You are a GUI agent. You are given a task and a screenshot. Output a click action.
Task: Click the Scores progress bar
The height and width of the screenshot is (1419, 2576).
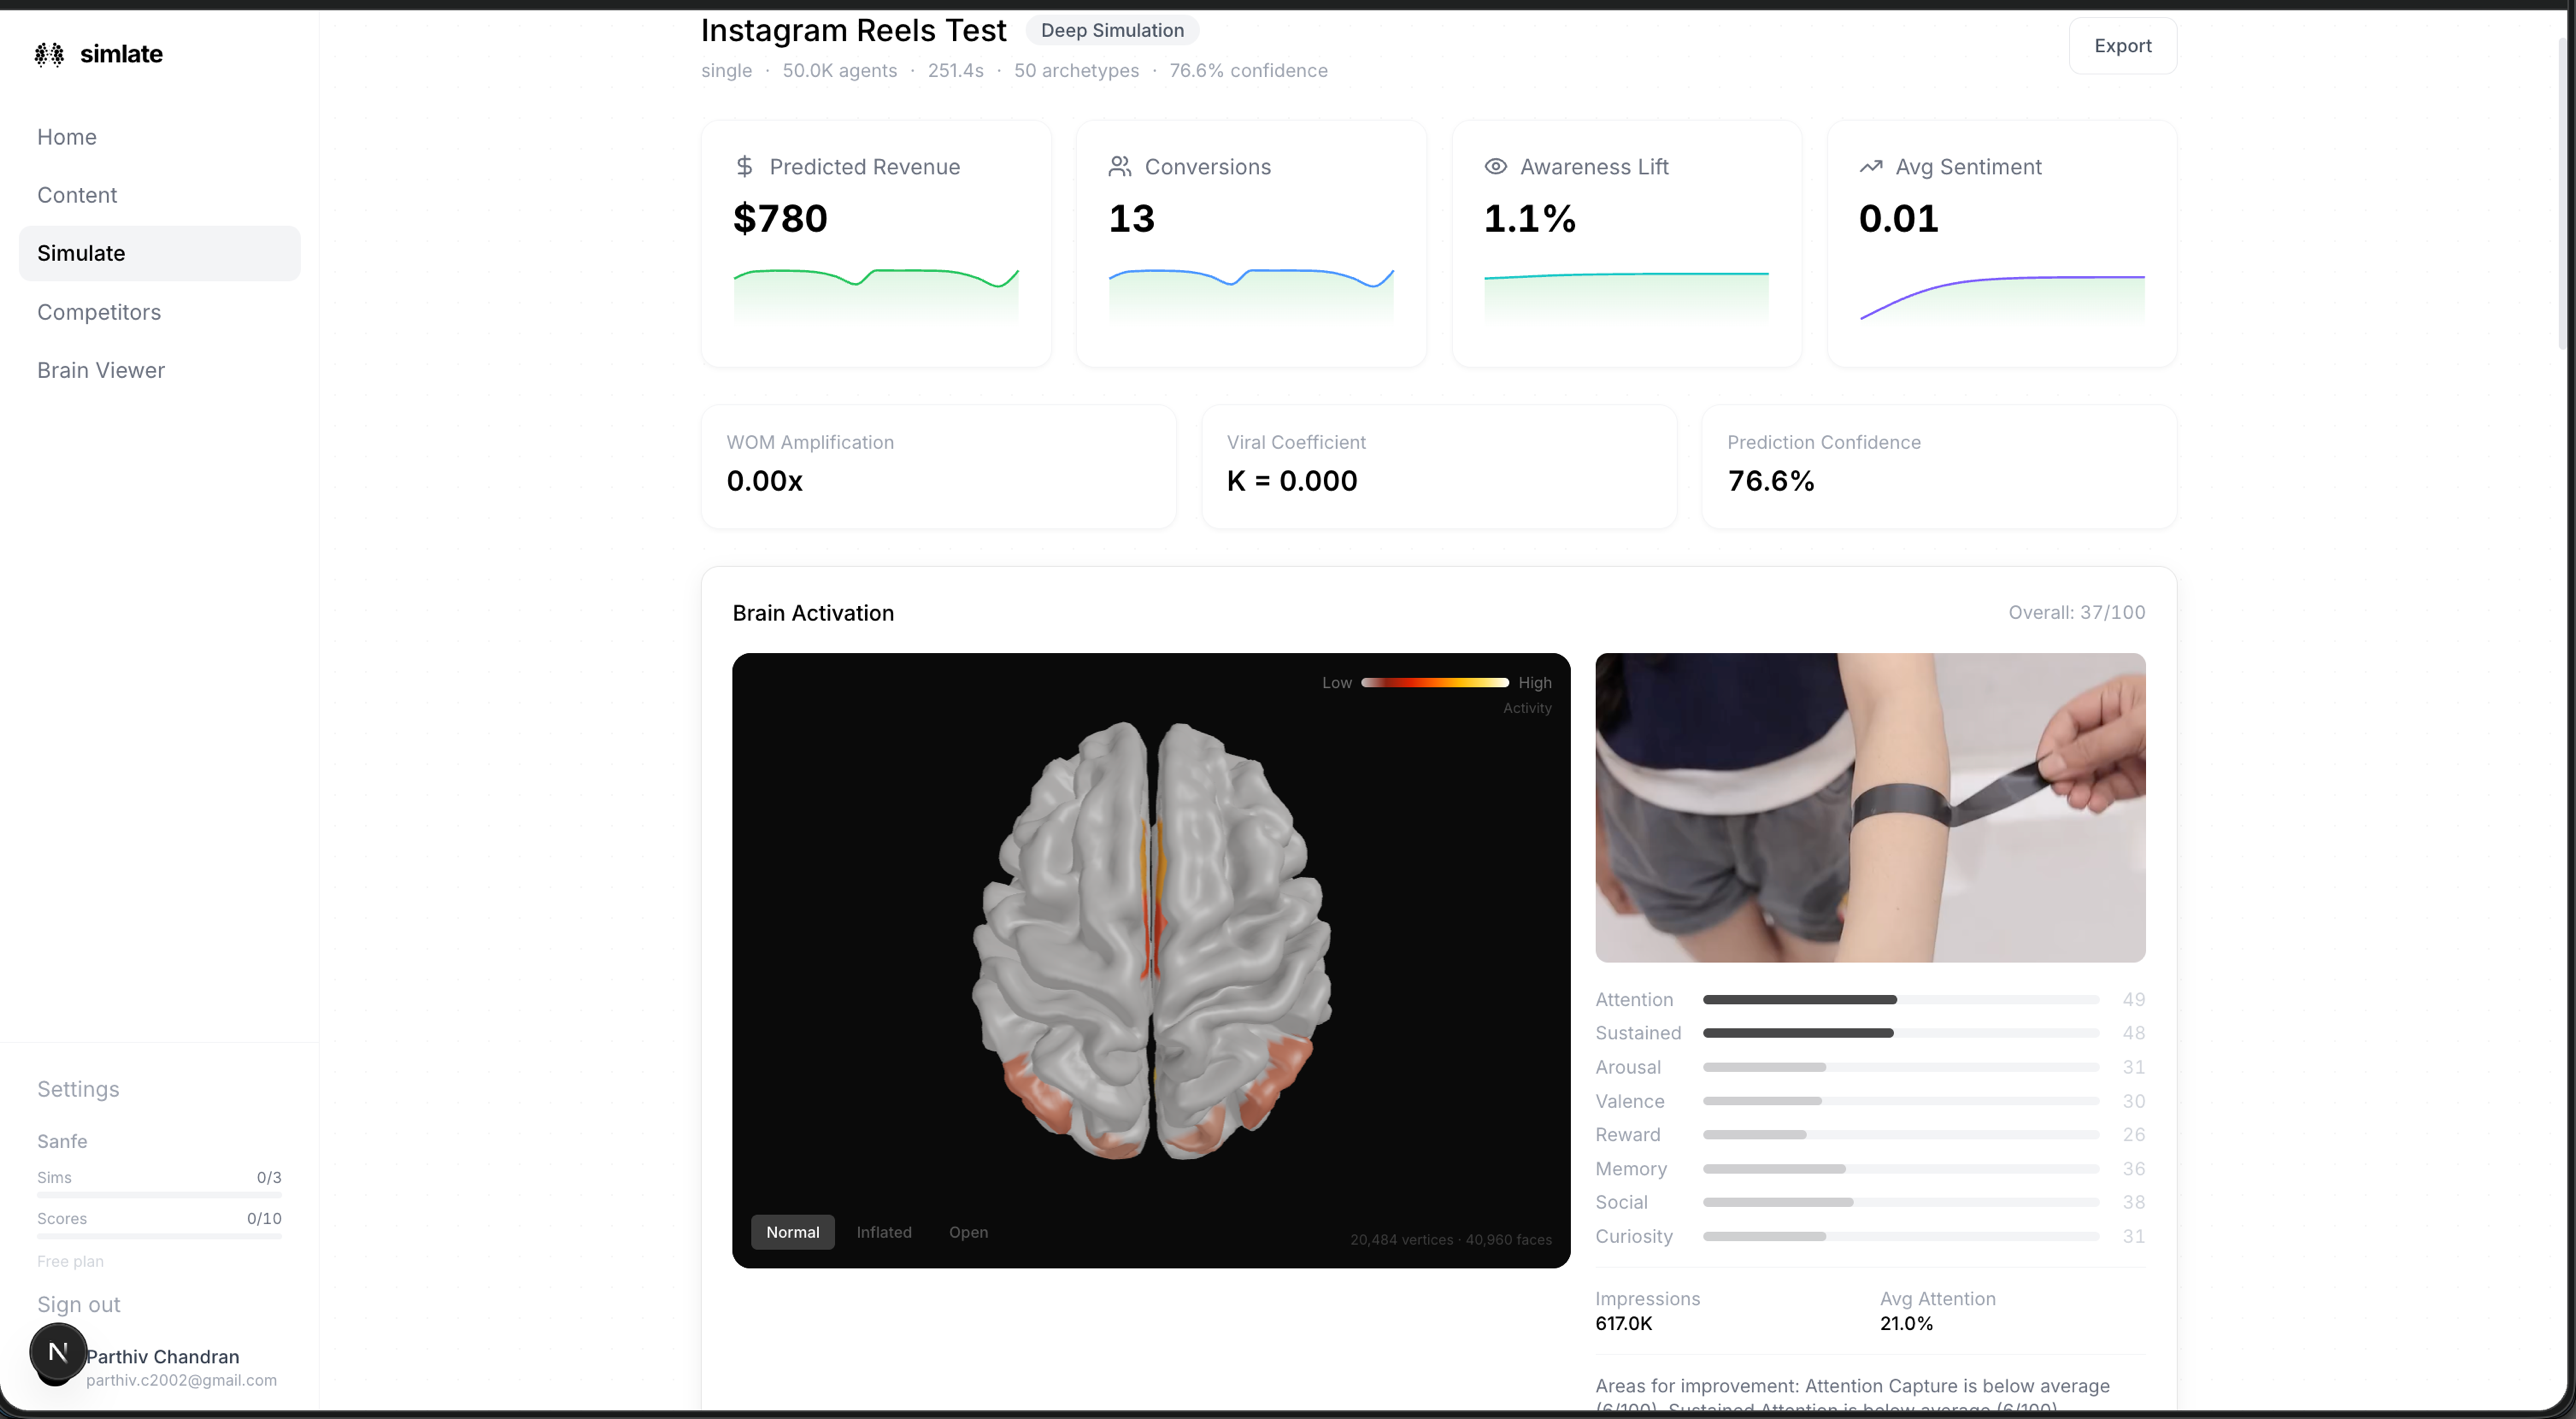tap(158, 1236)
